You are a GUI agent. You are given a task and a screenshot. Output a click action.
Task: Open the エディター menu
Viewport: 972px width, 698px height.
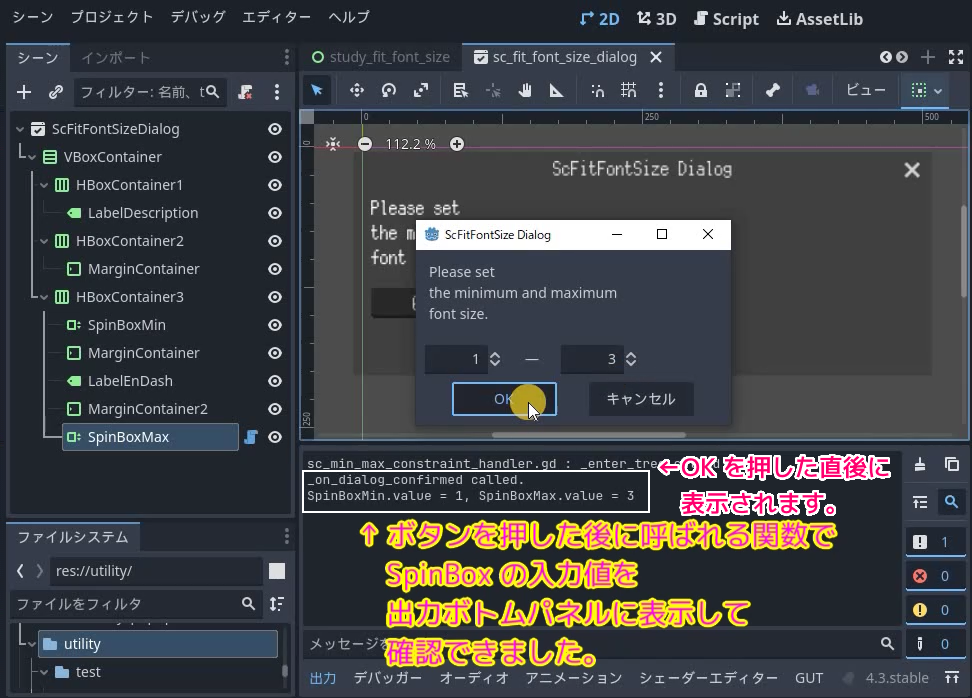[276, 17]
